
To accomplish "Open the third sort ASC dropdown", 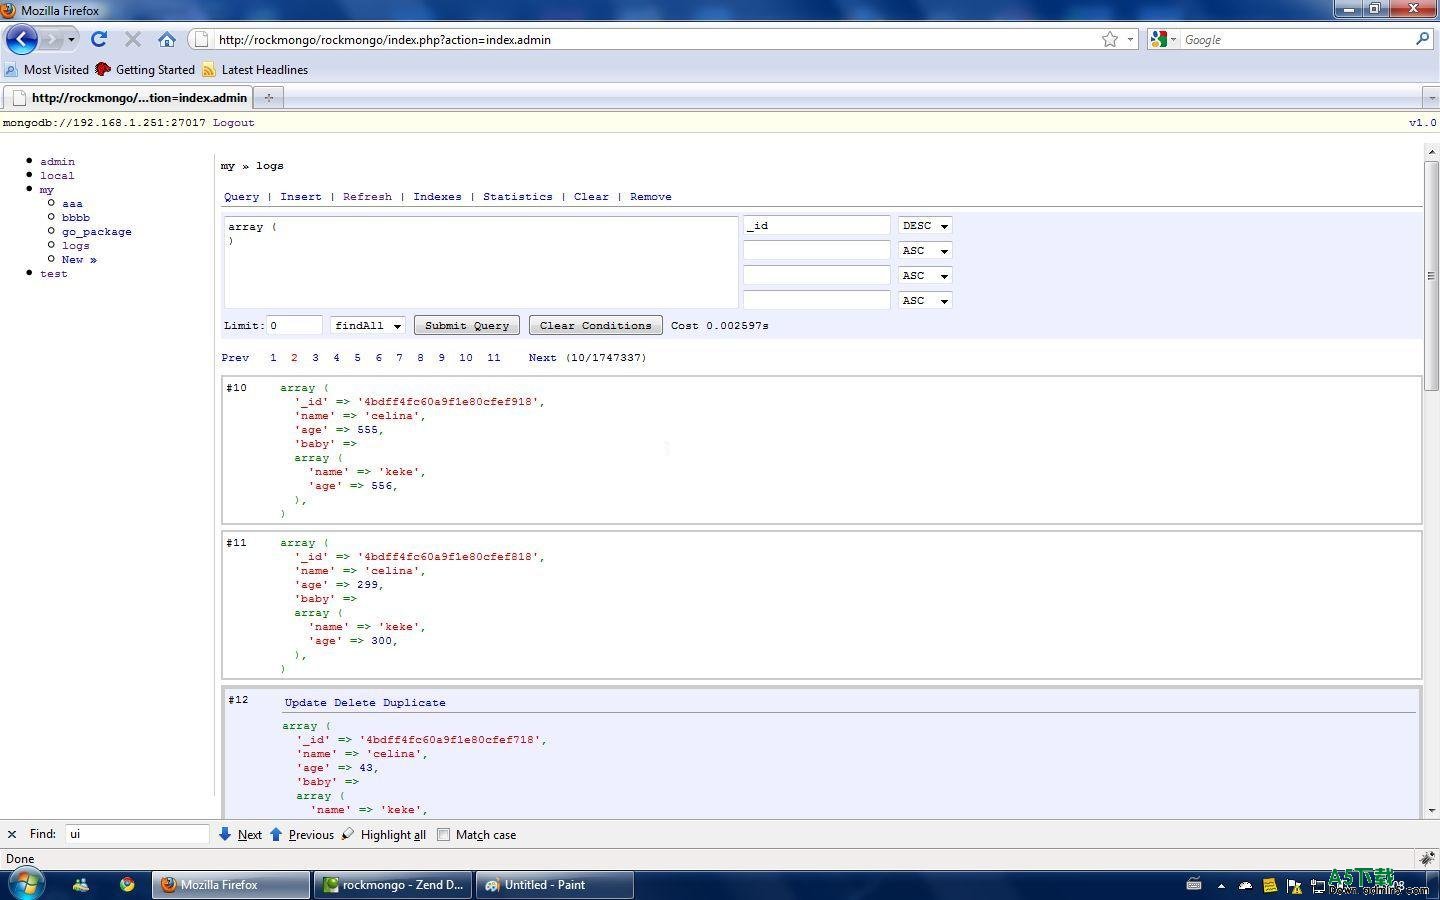I will click(925, 275).
